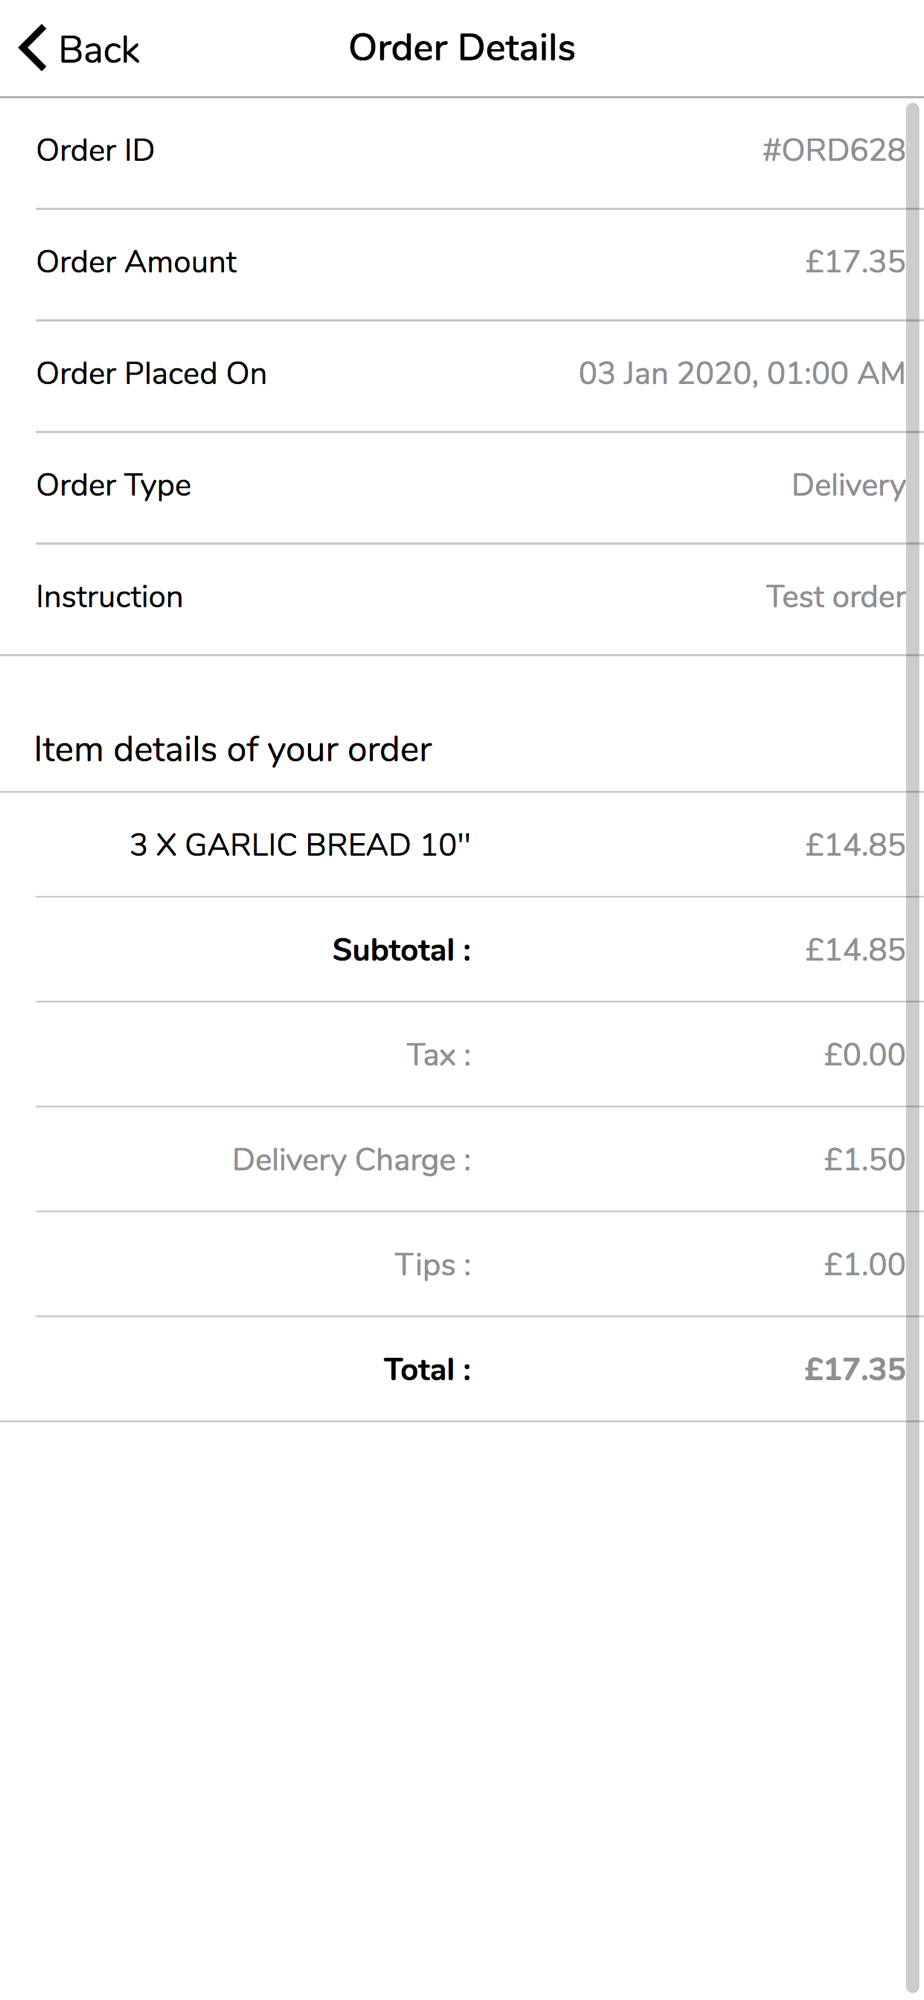
Task: Click the Item details of your order heading
Action: click(233, 749)
